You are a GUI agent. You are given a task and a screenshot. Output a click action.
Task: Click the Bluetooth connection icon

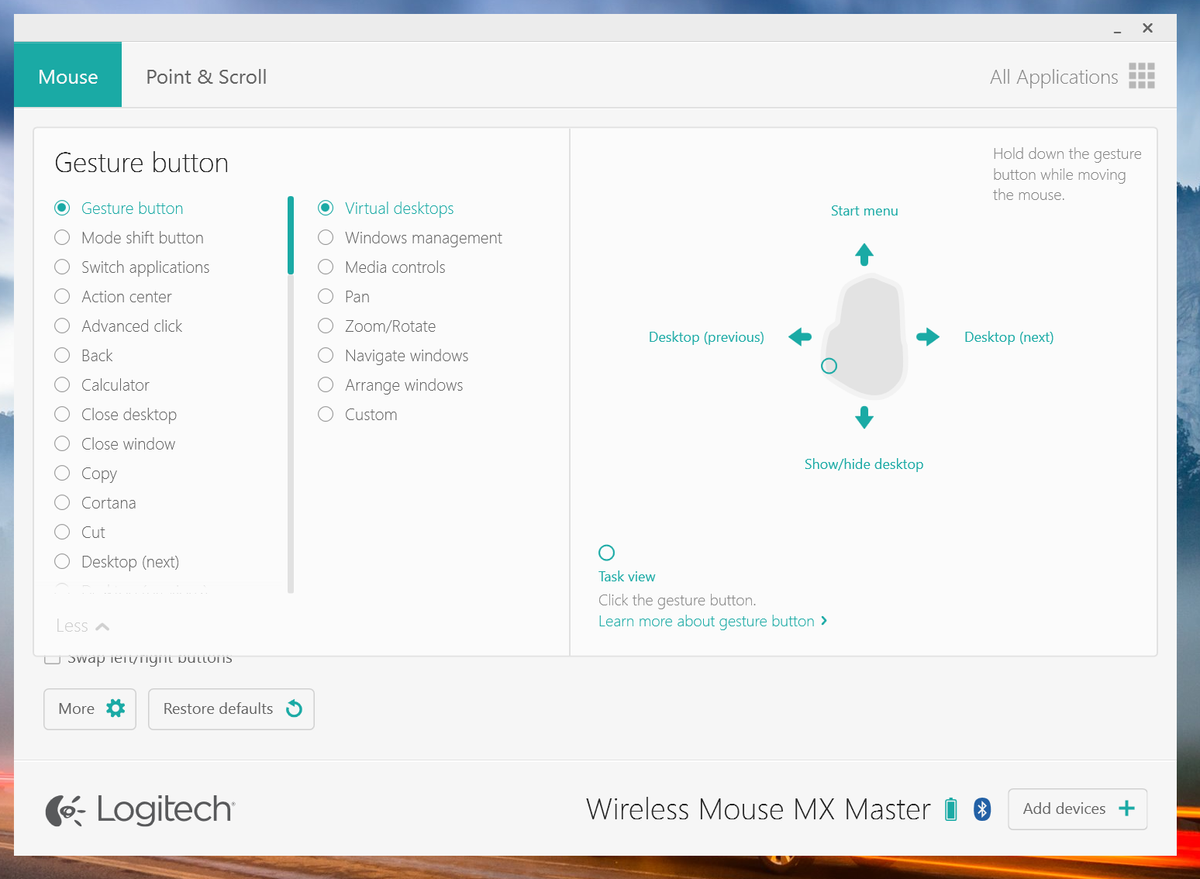(x=981, y=809)
